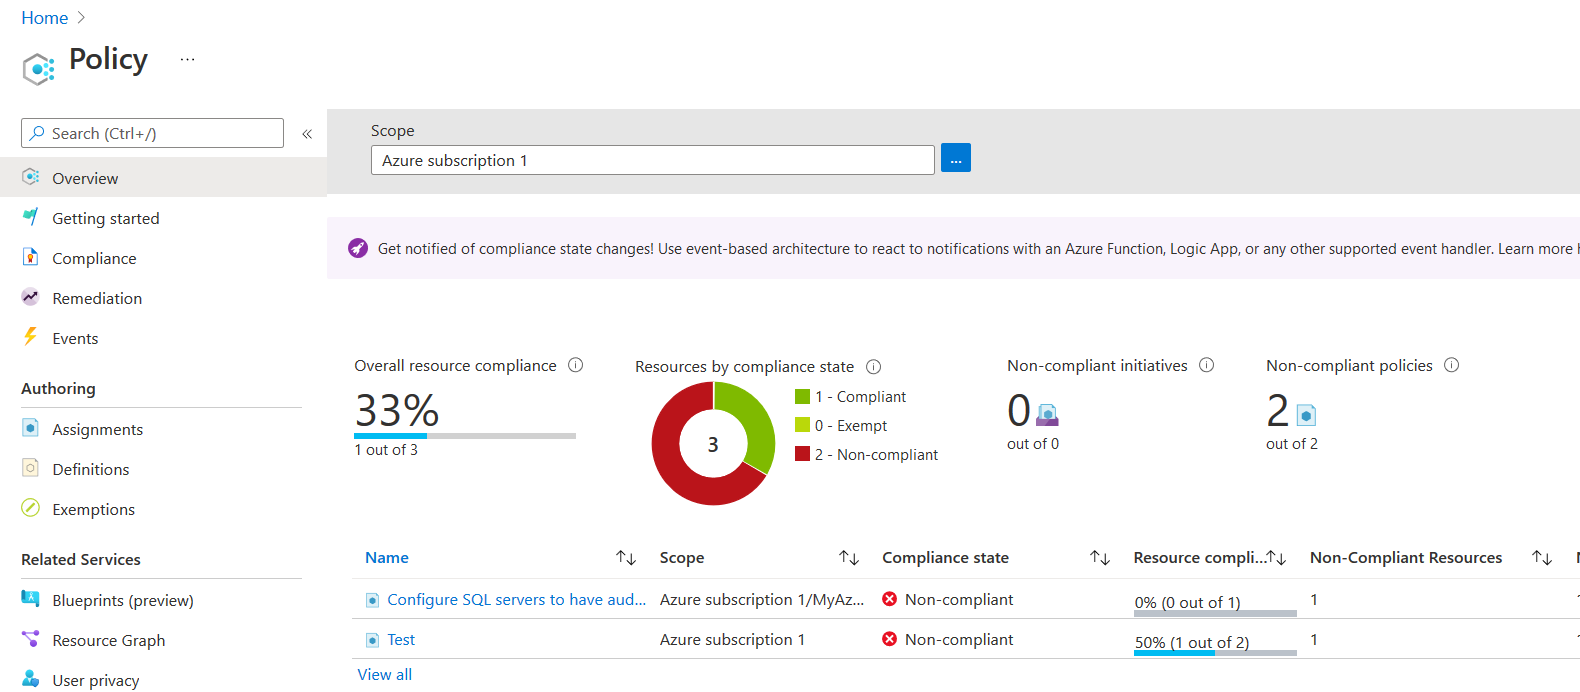Sort the table by Name column

coord(626,558)
